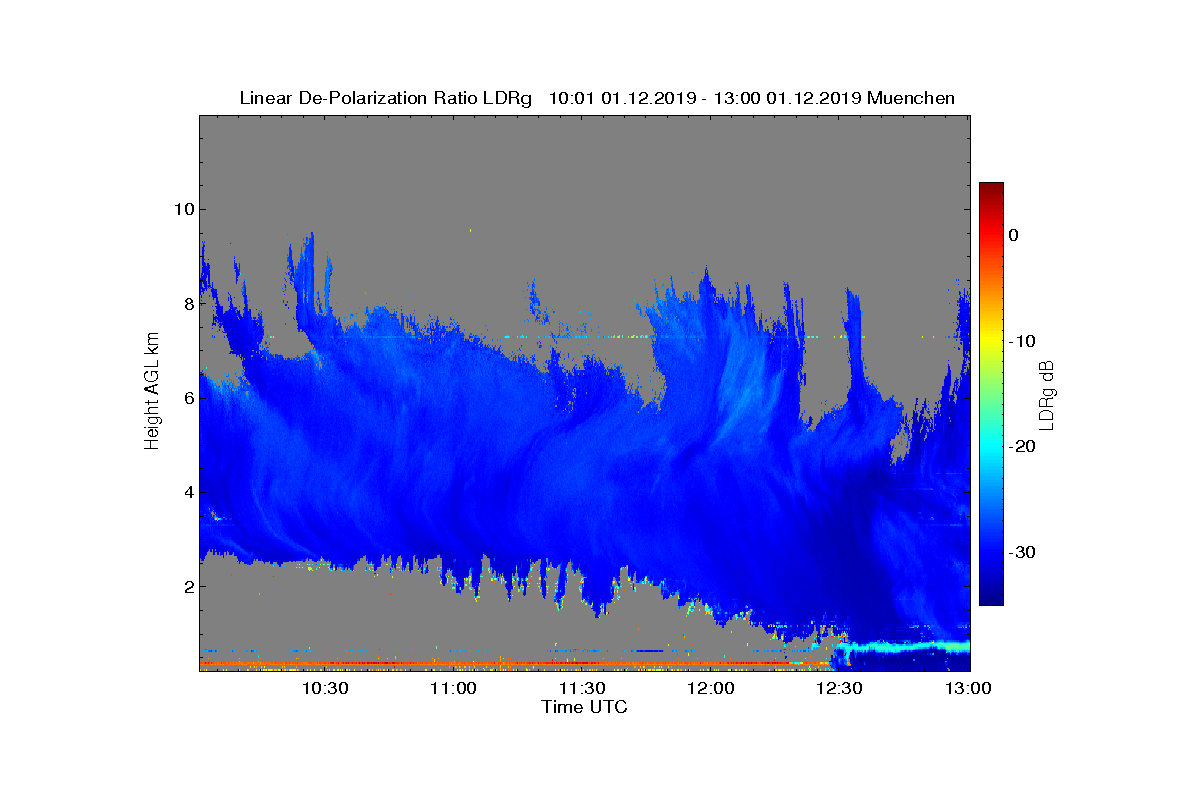Click 'Muenchen' in the plot title
The height and width of the screenshot is (800, 1200).
pyautogui.click(x=911, y=98)
